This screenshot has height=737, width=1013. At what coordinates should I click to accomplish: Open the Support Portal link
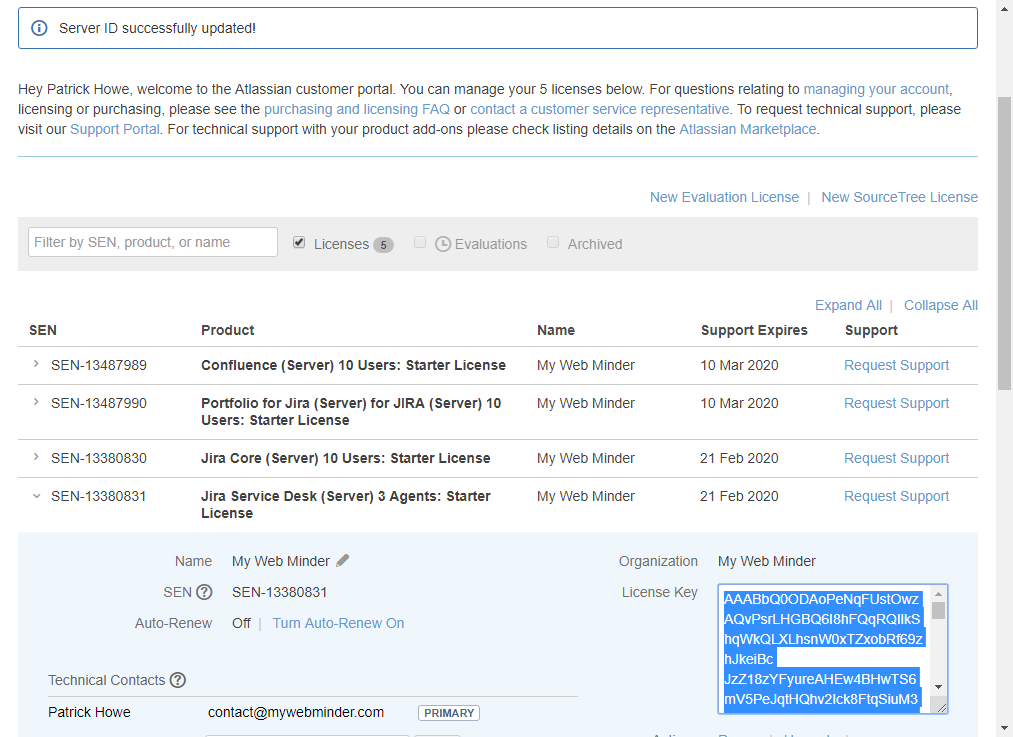click(115, 129)
